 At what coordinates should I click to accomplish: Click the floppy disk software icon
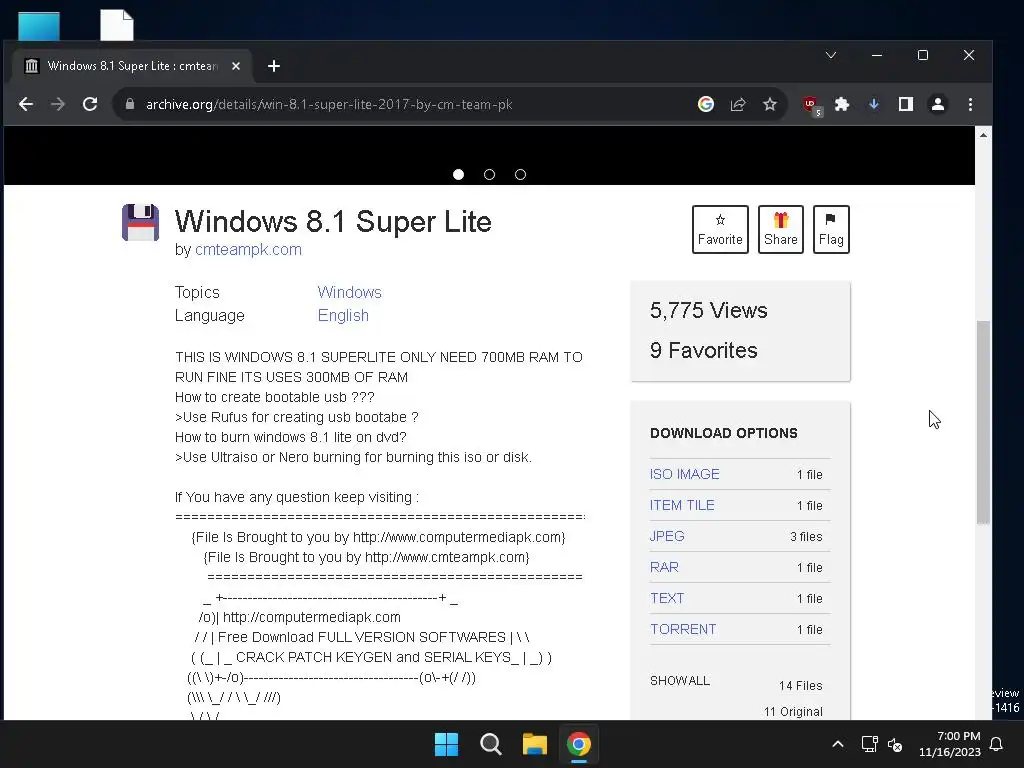click(x=140, y=222)
